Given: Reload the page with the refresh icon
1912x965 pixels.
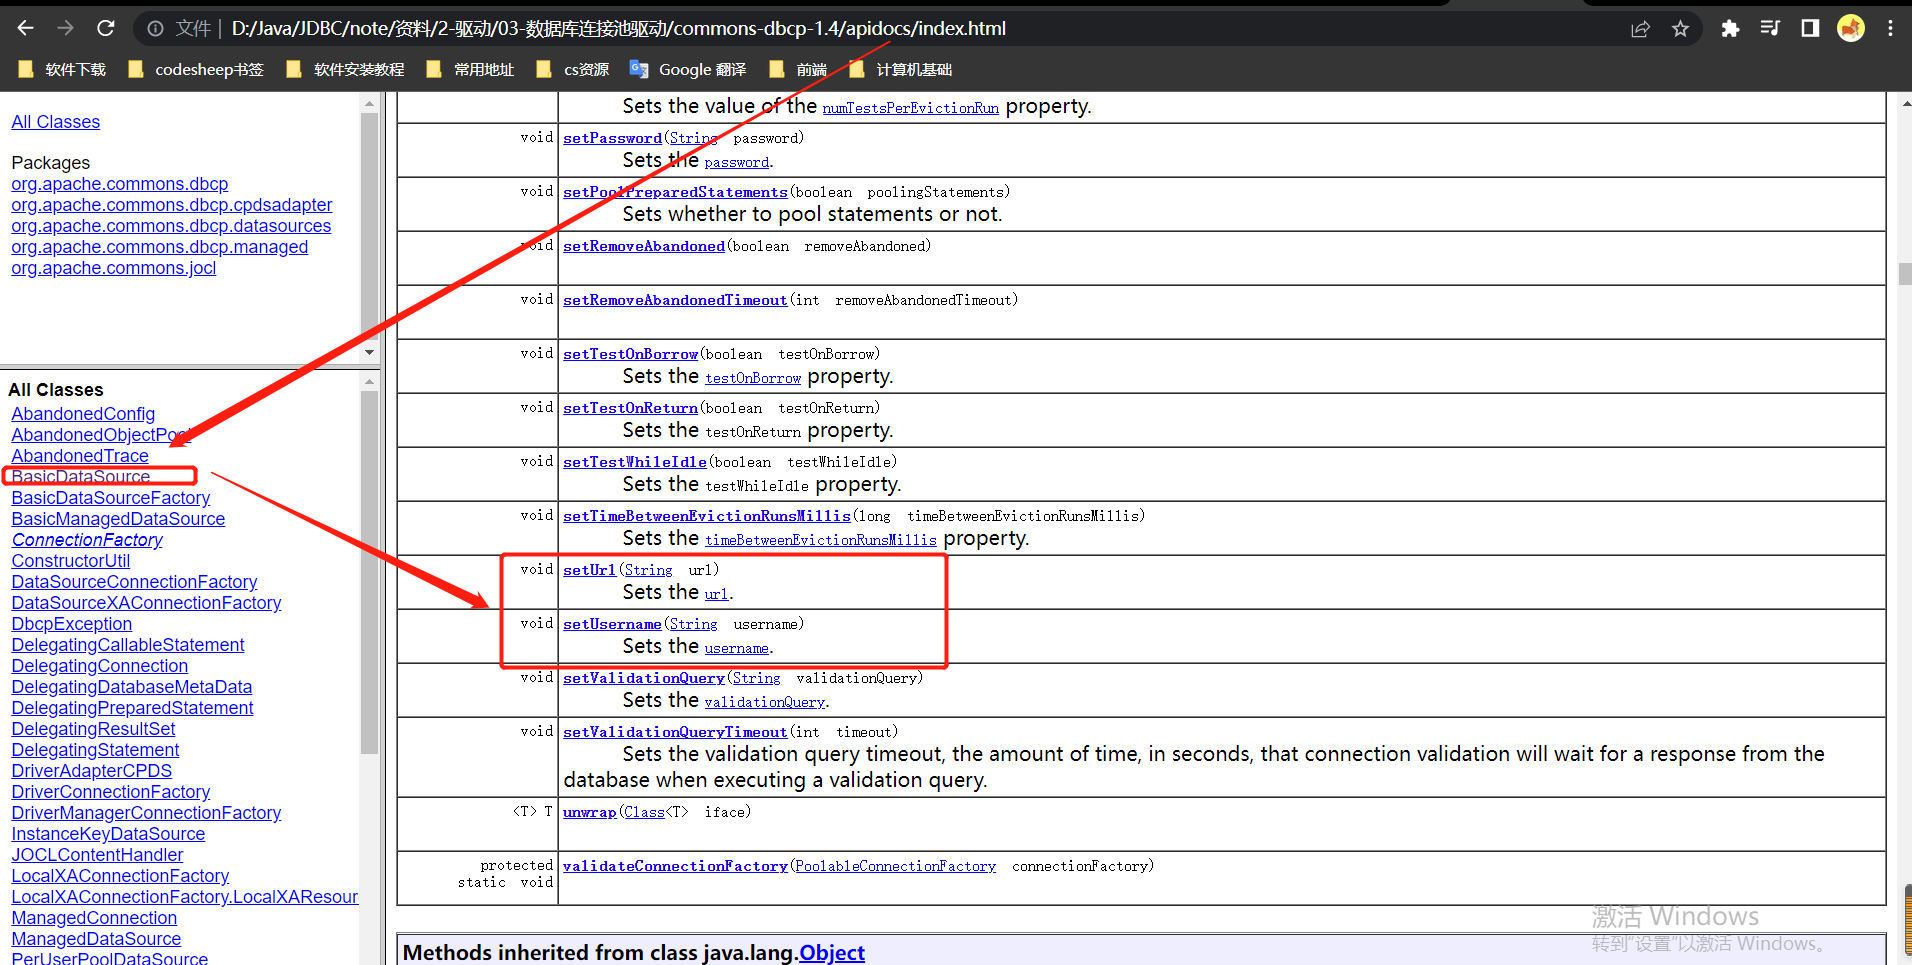Looking at the screenshot, I should pos(106,28).
